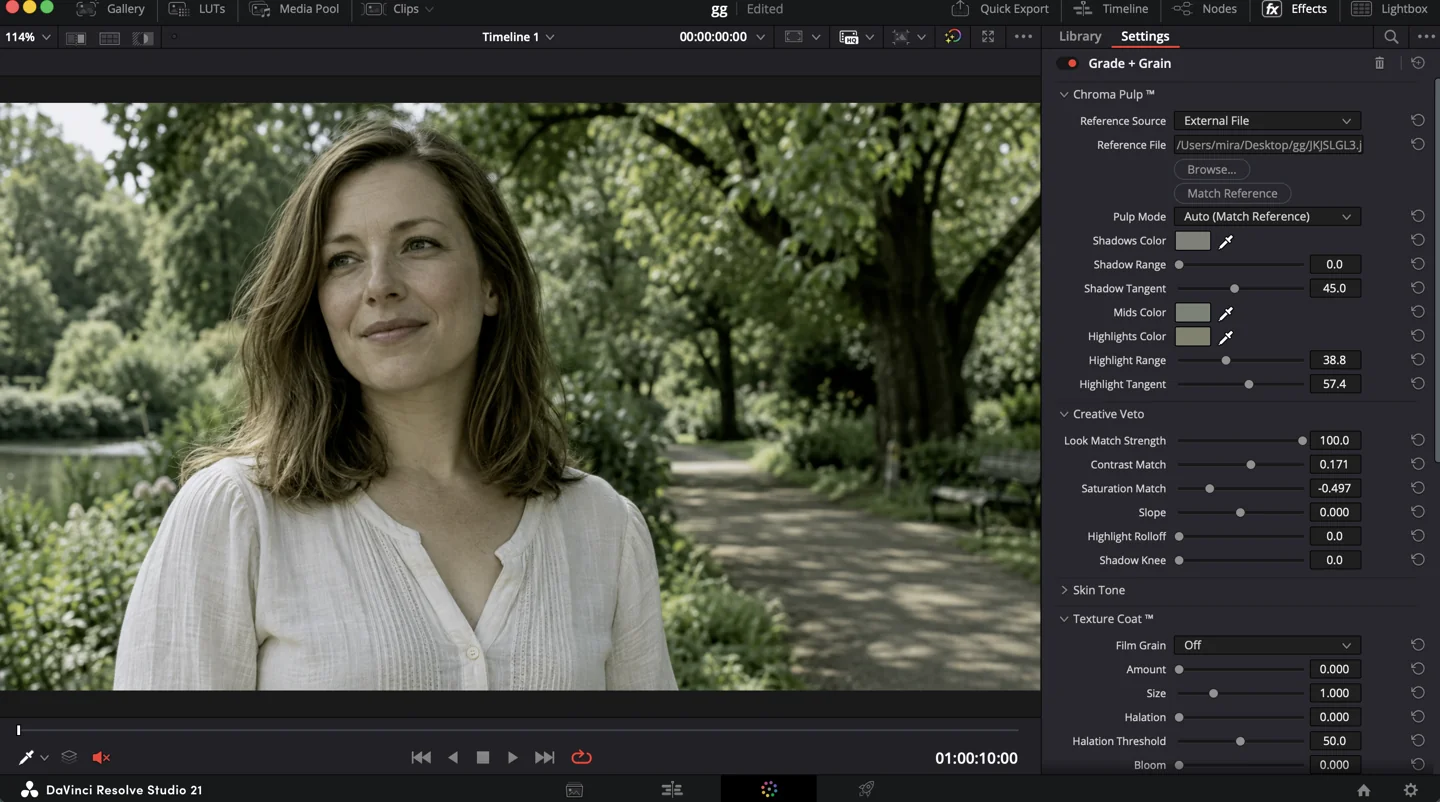Reset all Grade + Grain settings
Screen dimensions: 1440x802
(x=1418, y=63)
